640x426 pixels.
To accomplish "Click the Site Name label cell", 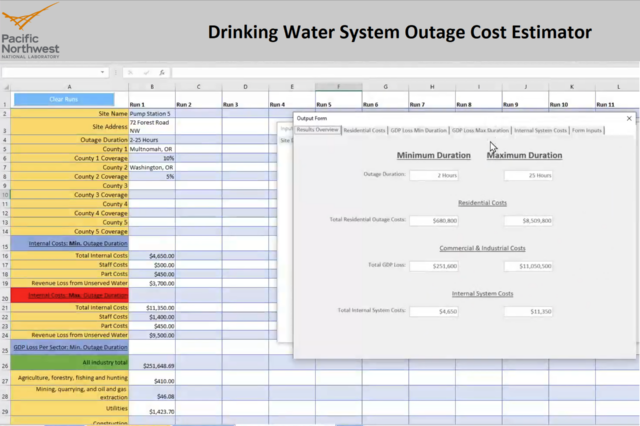I will (x=69, y=113).
